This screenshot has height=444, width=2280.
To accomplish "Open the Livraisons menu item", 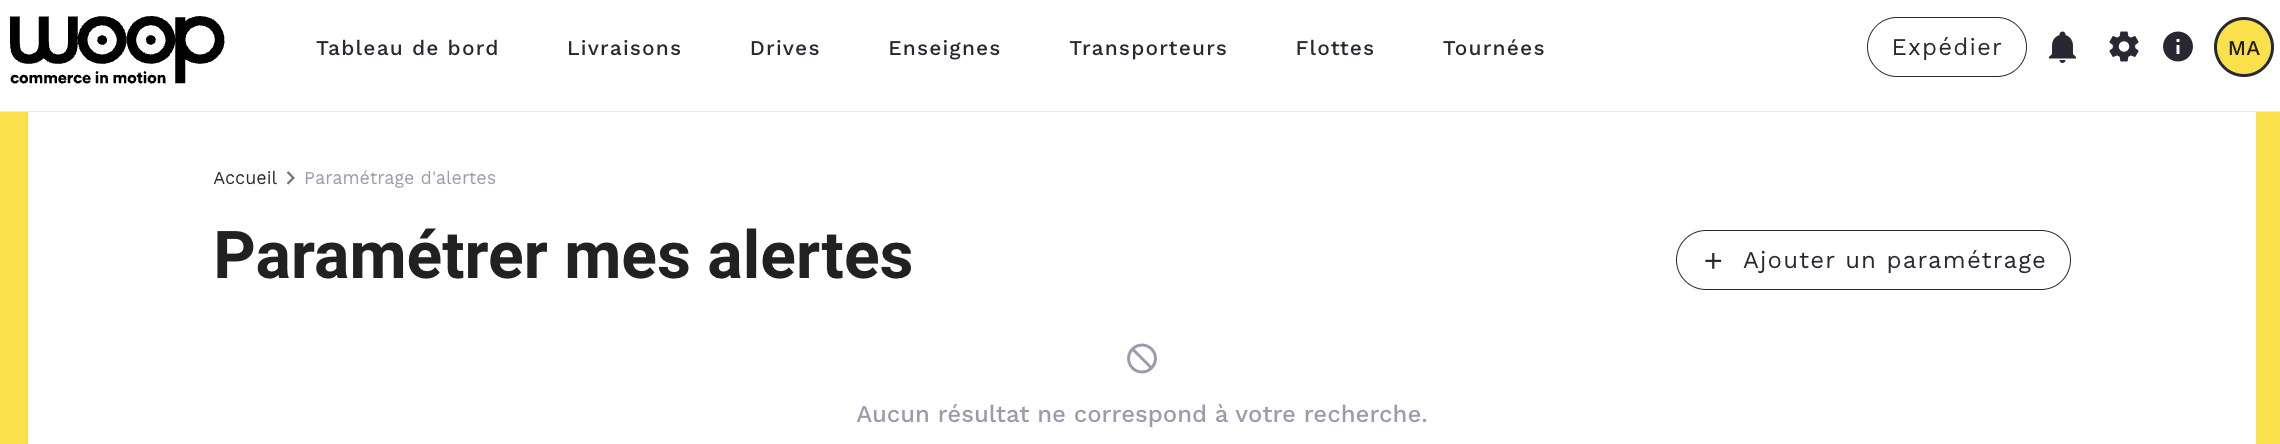I will click(624, 48).
